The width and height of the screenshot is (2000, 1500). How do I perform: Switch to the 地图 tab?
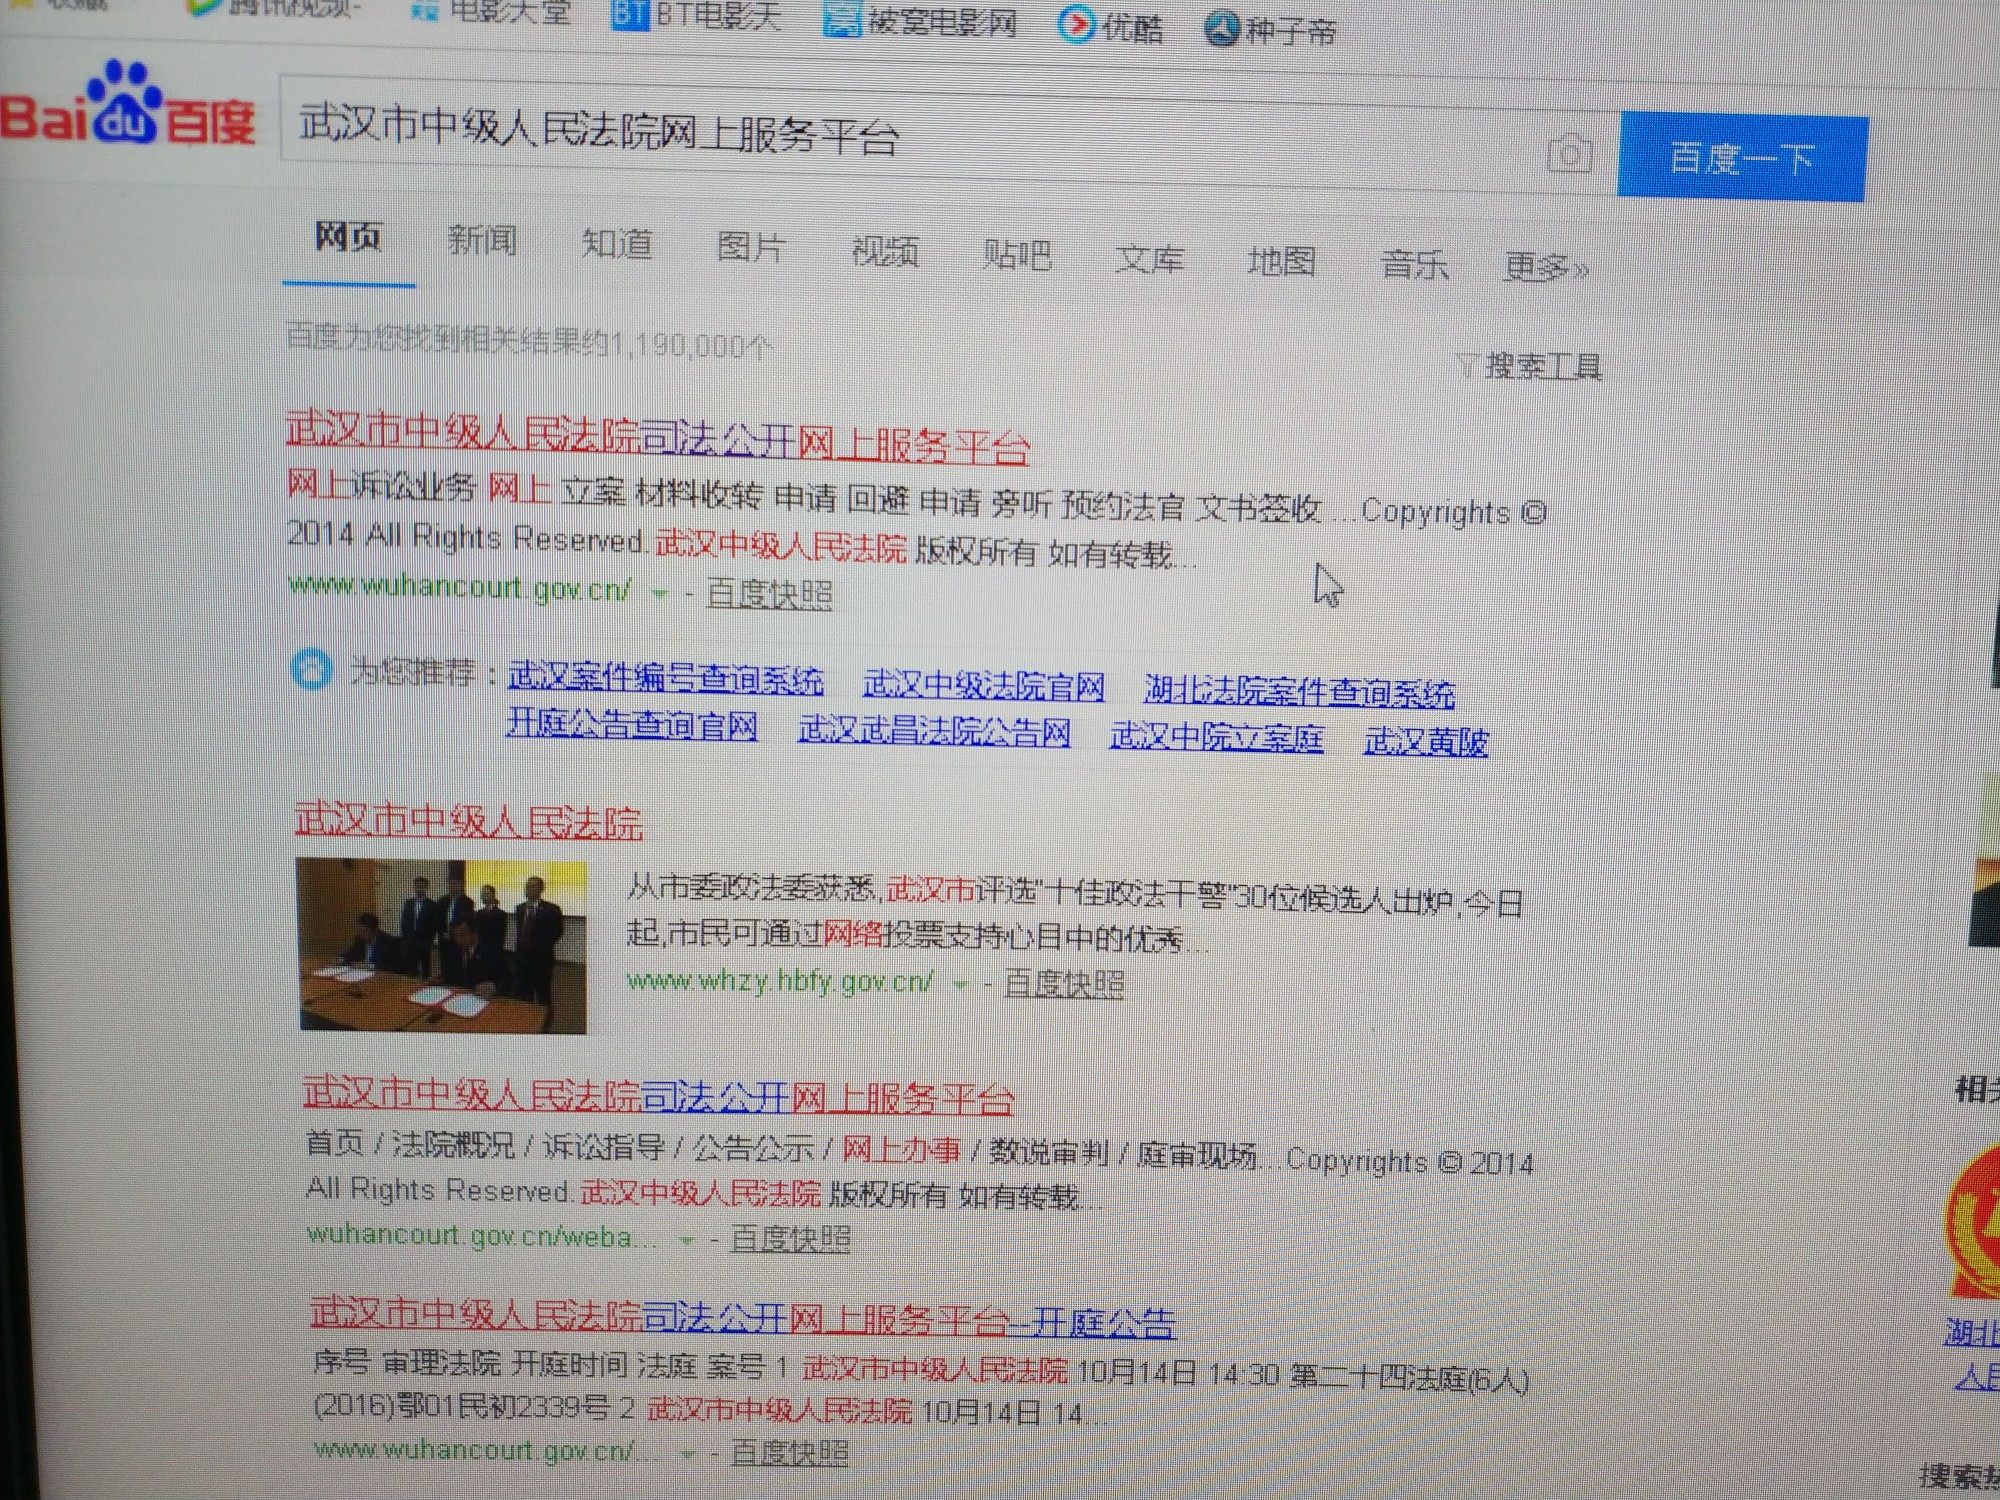pyautogui.click(x=1281, y=263)
